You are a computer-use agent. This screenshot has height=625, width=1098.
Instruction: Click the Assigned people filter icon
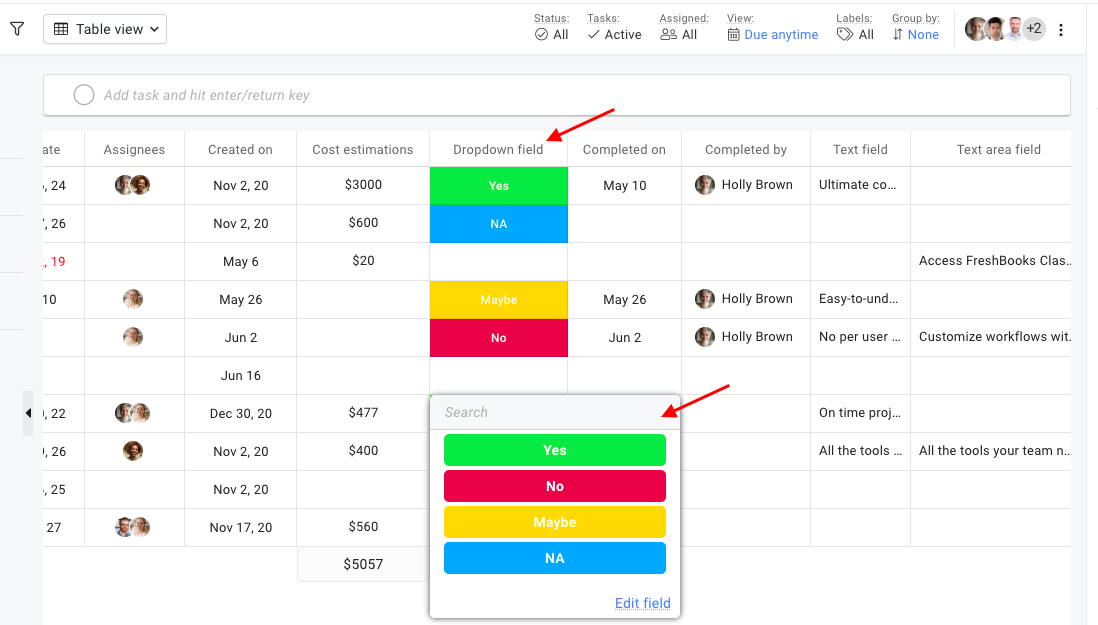pyautogui.click(x=668, y=35)
